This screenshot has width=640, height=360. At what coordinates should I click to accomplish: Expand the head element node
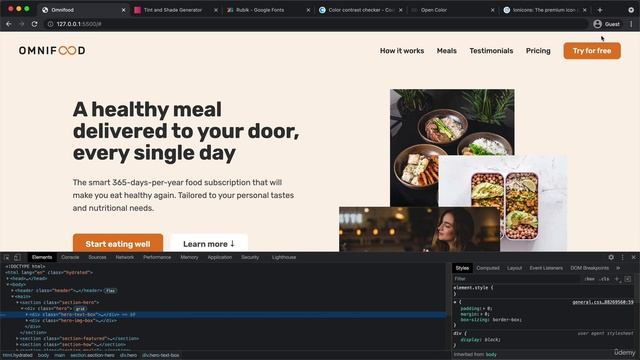7,278
